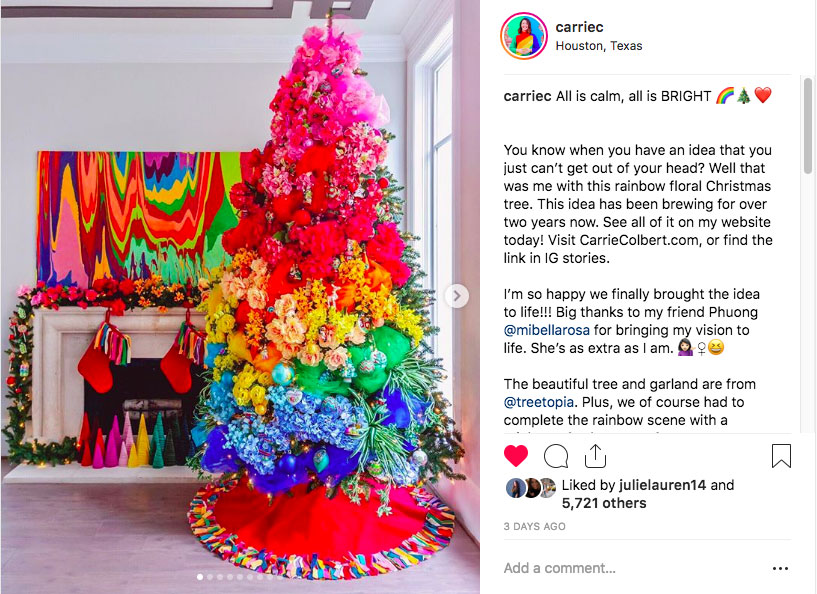The image size is (817, 594).
Task: Open carriec's profile picture avatar
Action: 524,36
